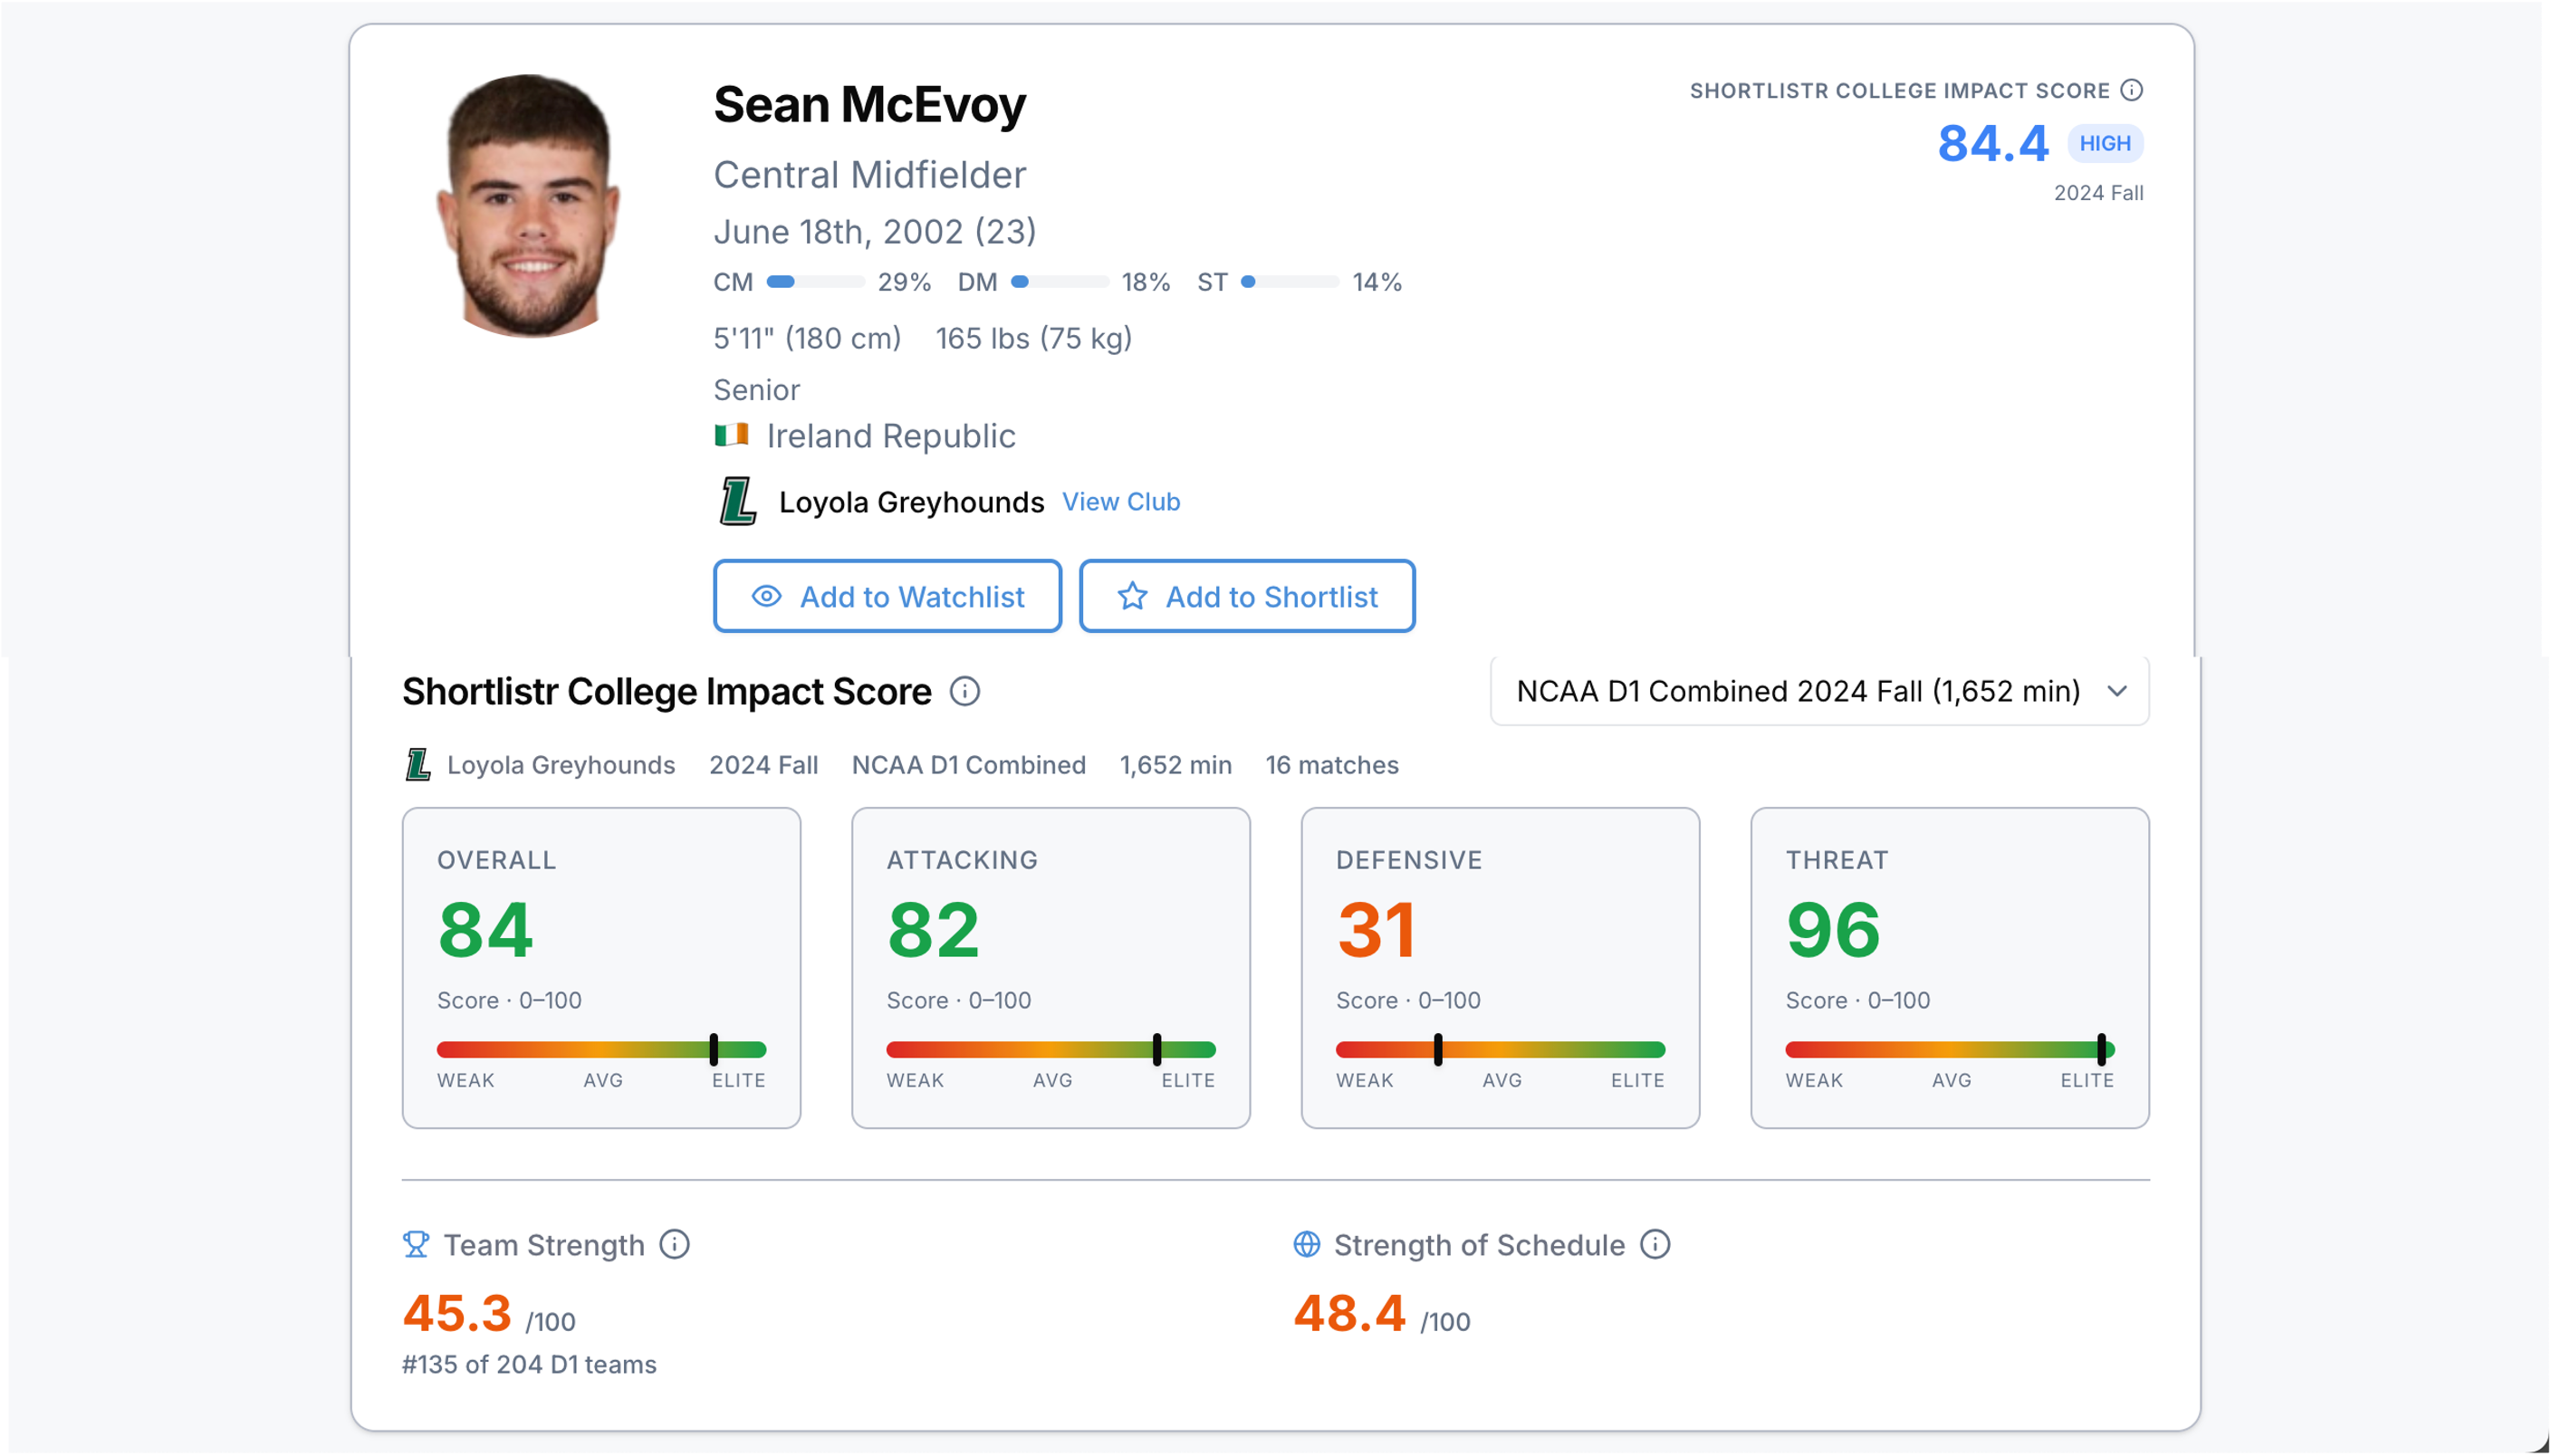
Task: Click the info icon next to Team Strength
Action: point(674,1244)
